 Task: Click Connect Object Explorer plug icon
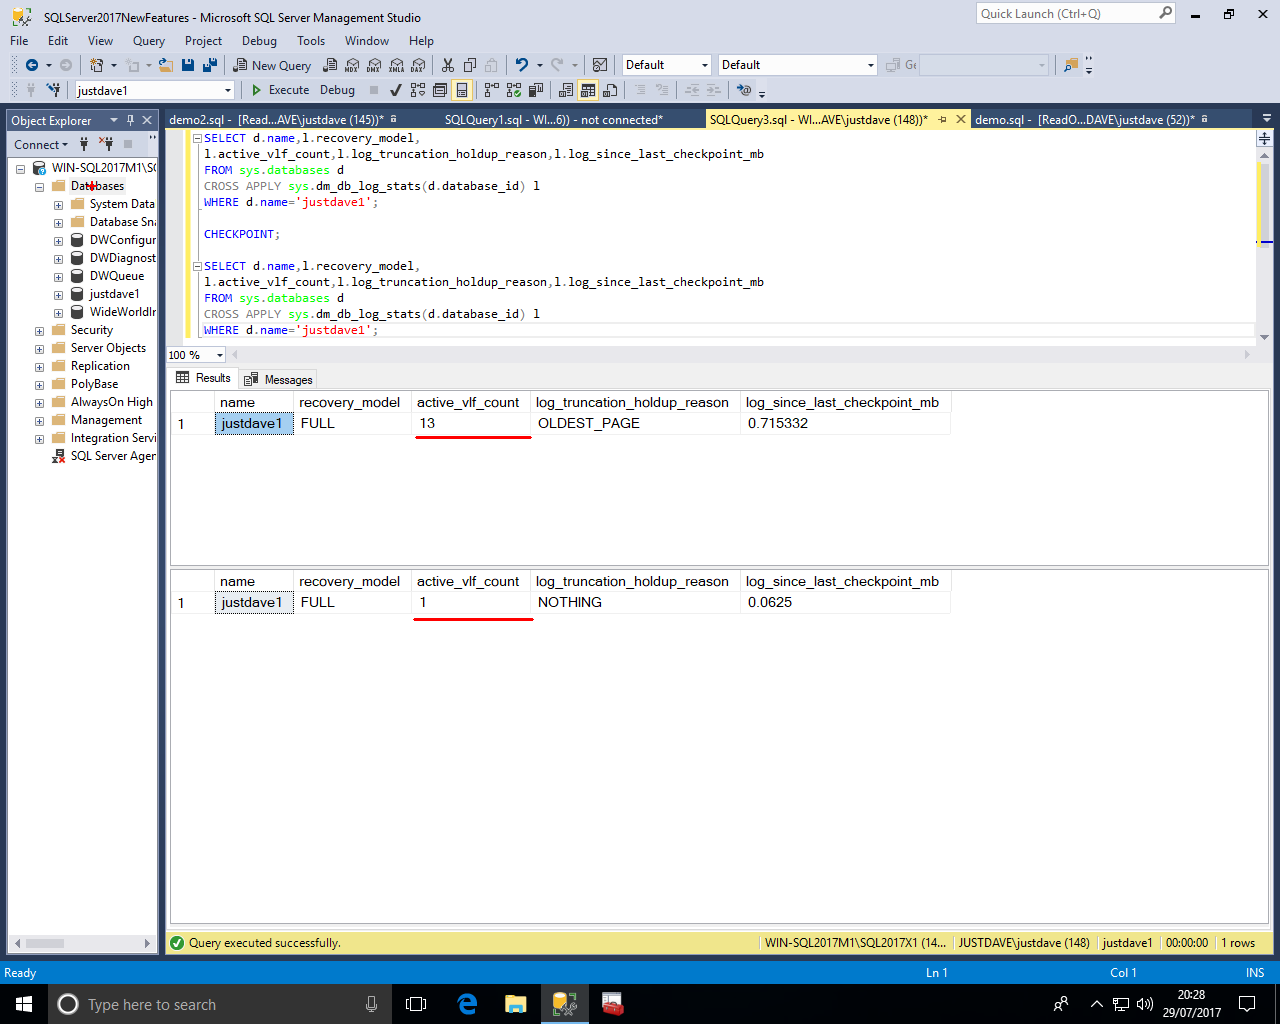coord(84,144)
